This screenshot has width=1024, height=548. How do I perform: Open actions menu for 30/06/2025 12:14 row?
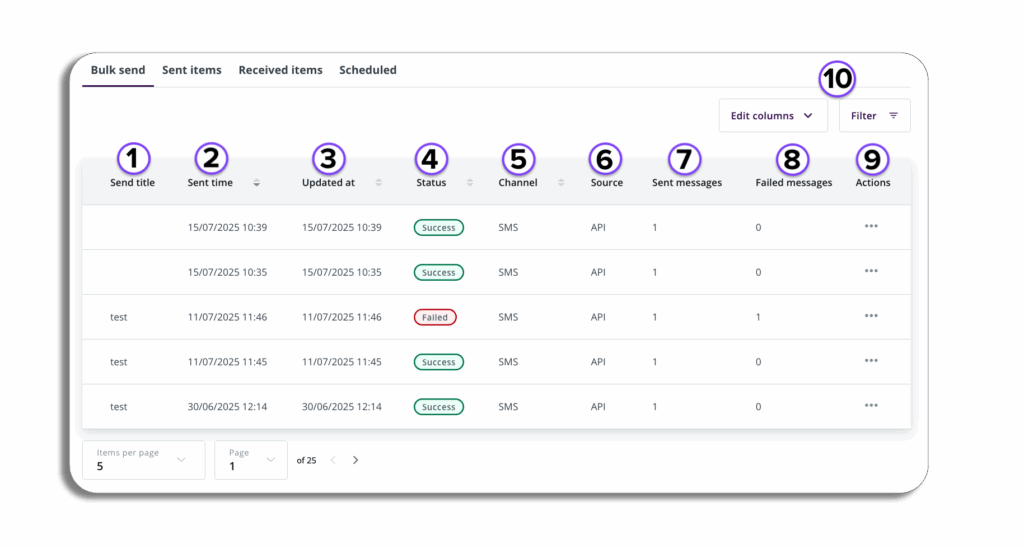pos(871,406)
